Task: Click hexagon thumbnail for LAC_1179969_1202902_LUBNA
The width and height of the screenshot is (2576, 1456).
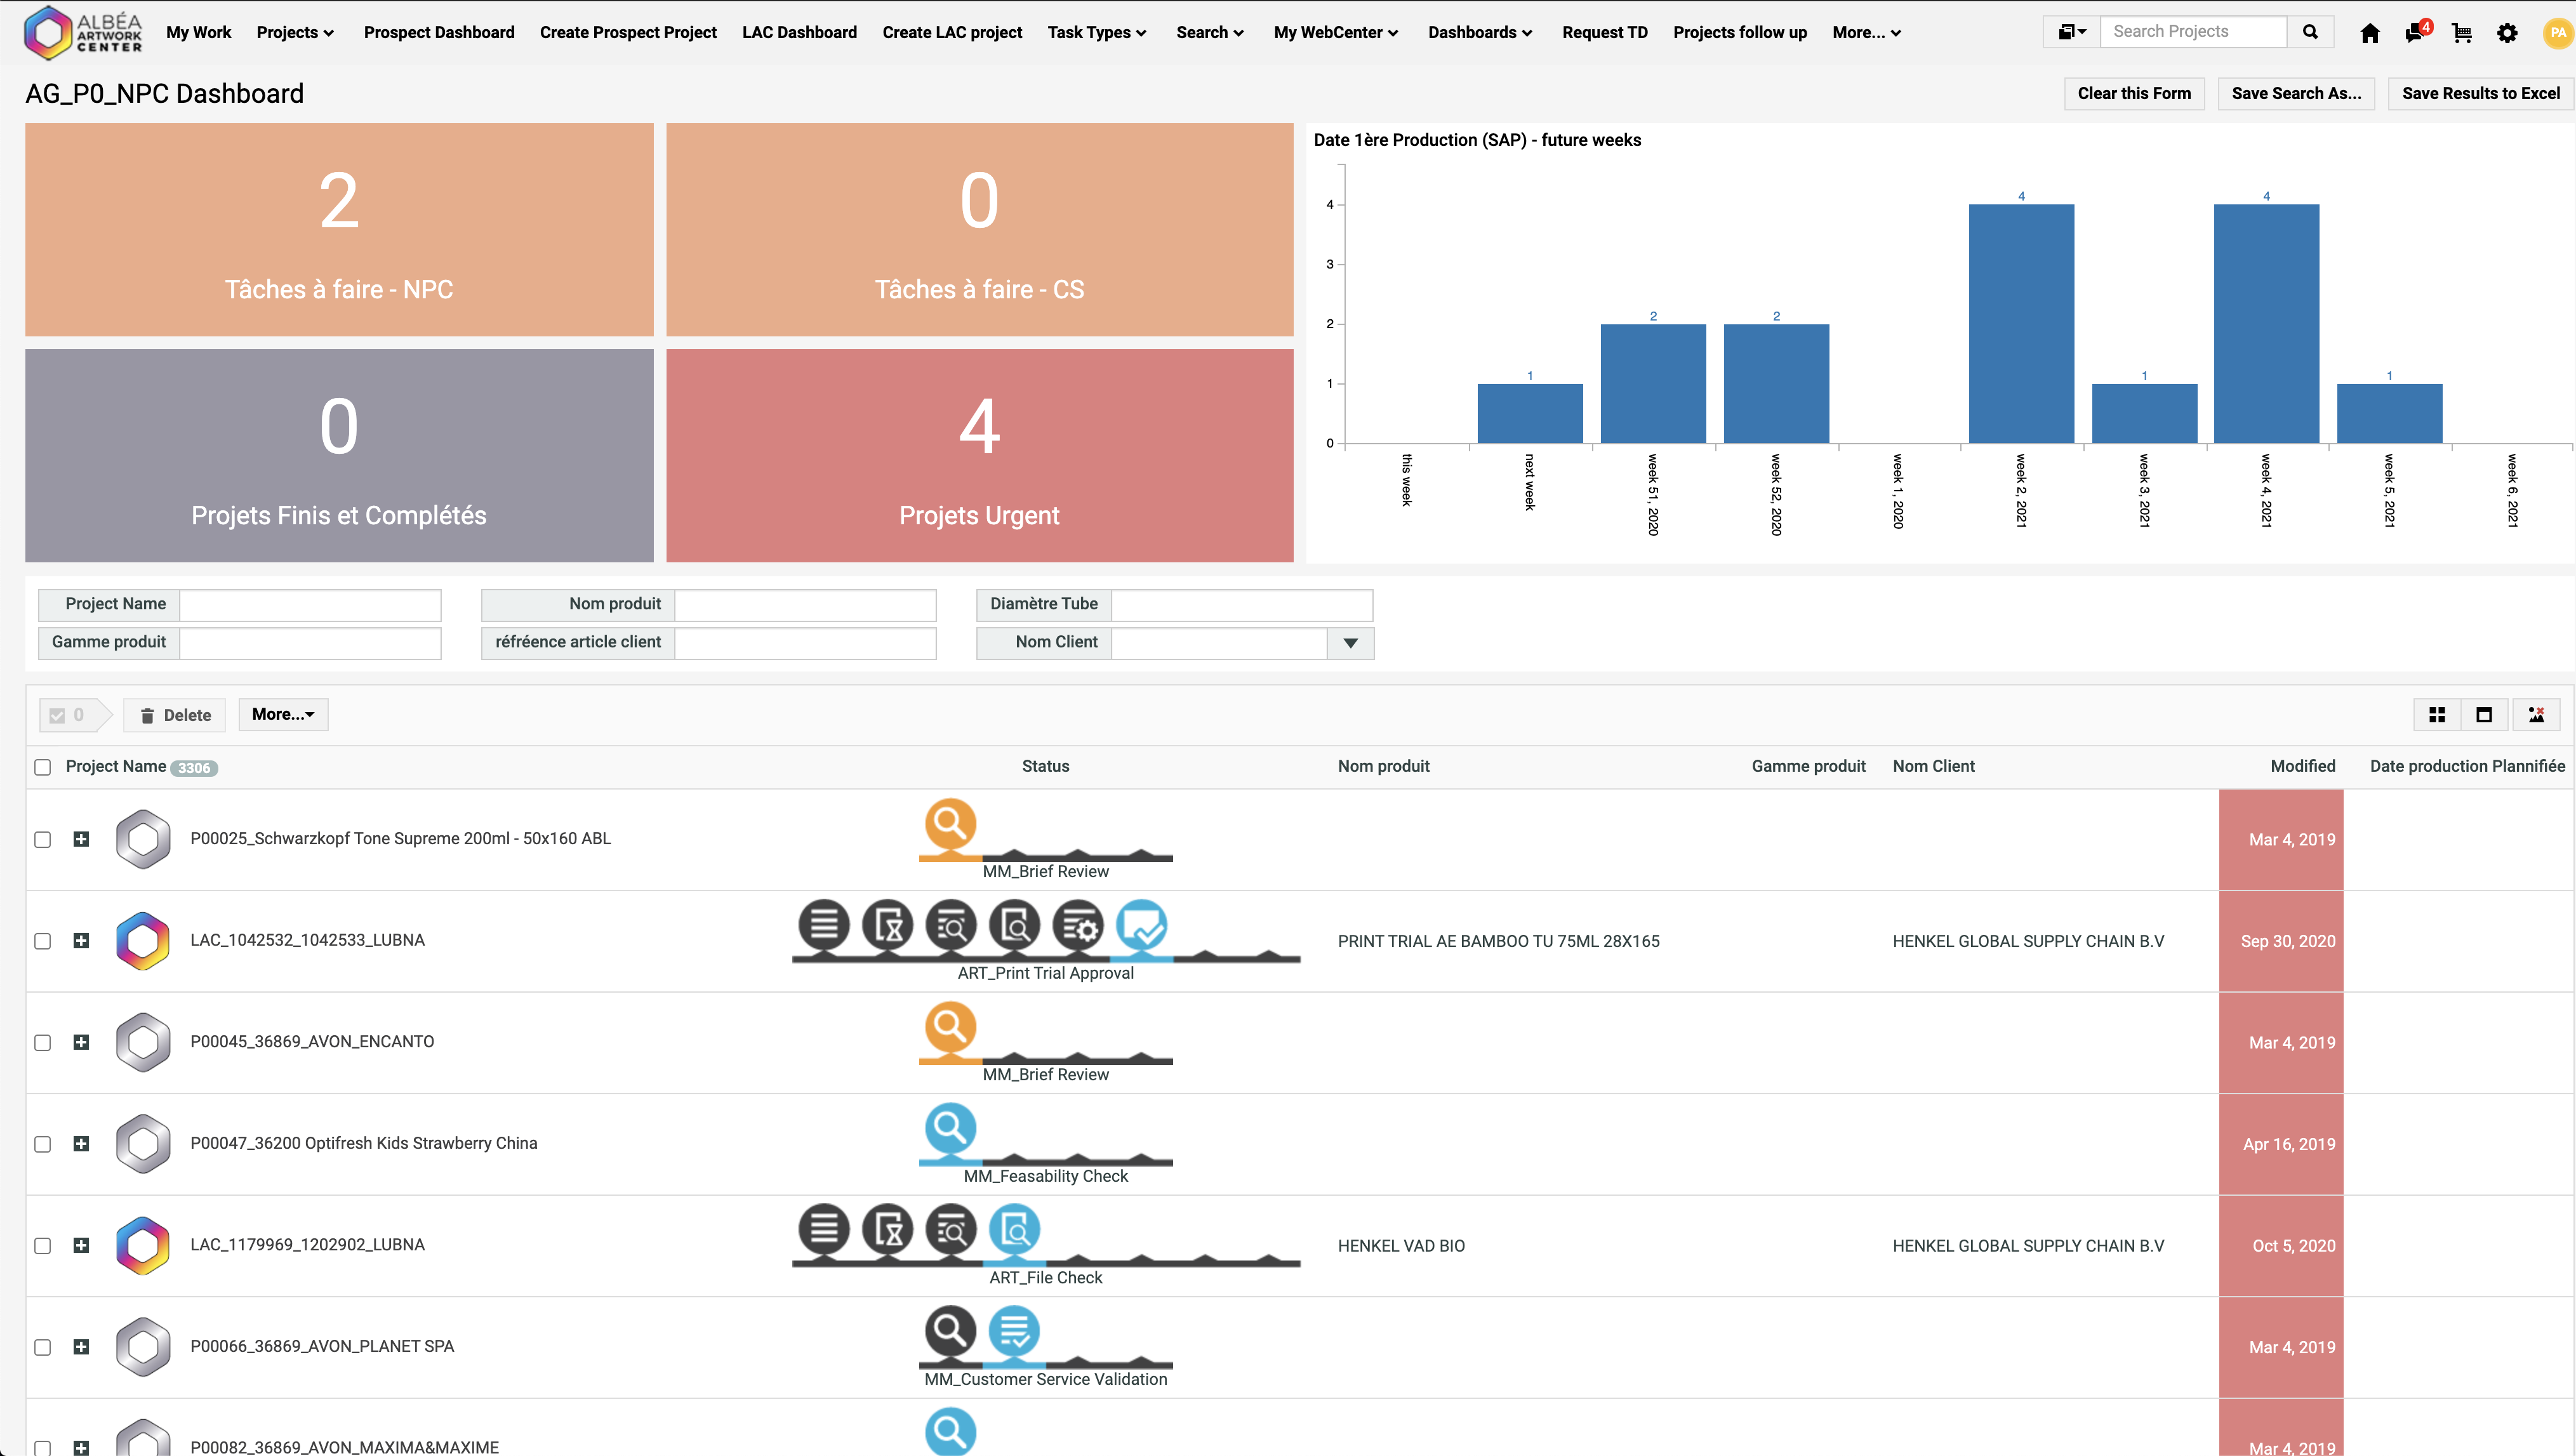Action: (143, 1245)
